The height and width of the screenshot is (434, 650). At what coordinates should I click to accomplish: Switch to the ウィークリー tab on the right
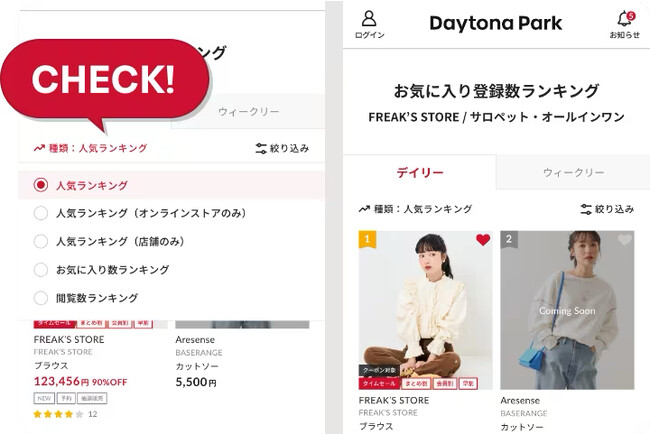point(573,172)
